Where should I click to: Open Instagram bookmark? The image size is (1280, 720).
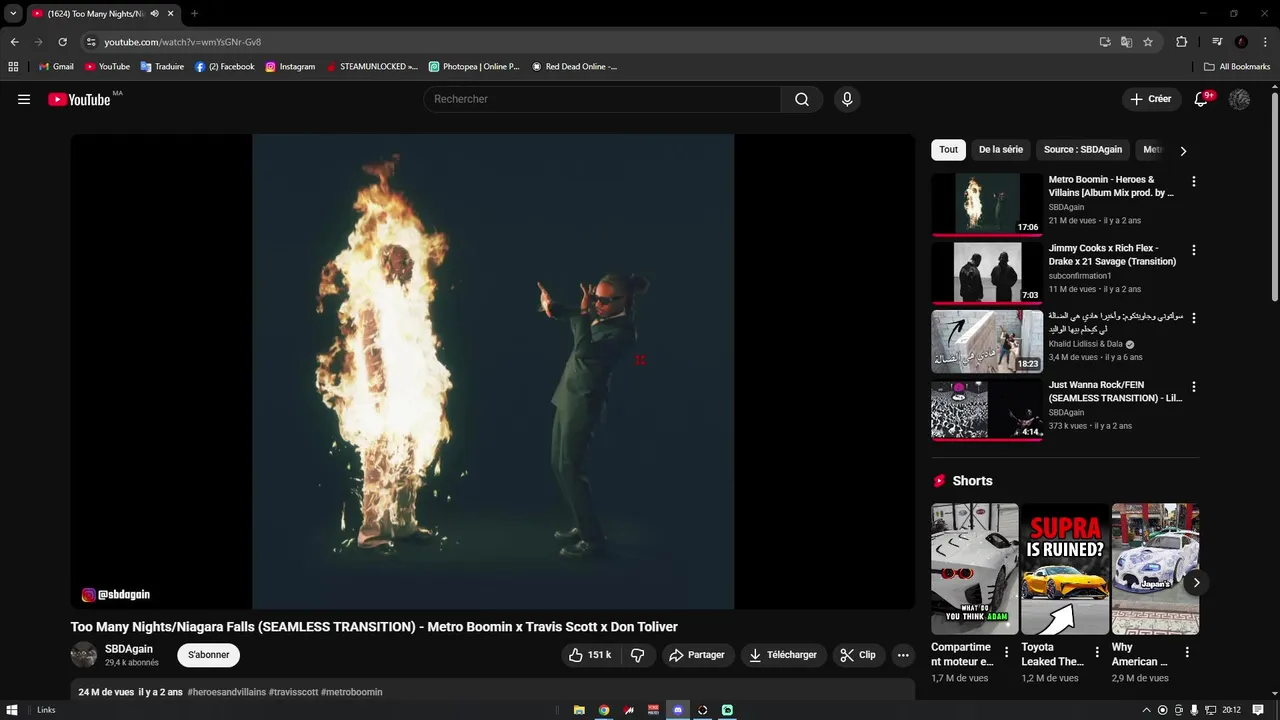290,67
